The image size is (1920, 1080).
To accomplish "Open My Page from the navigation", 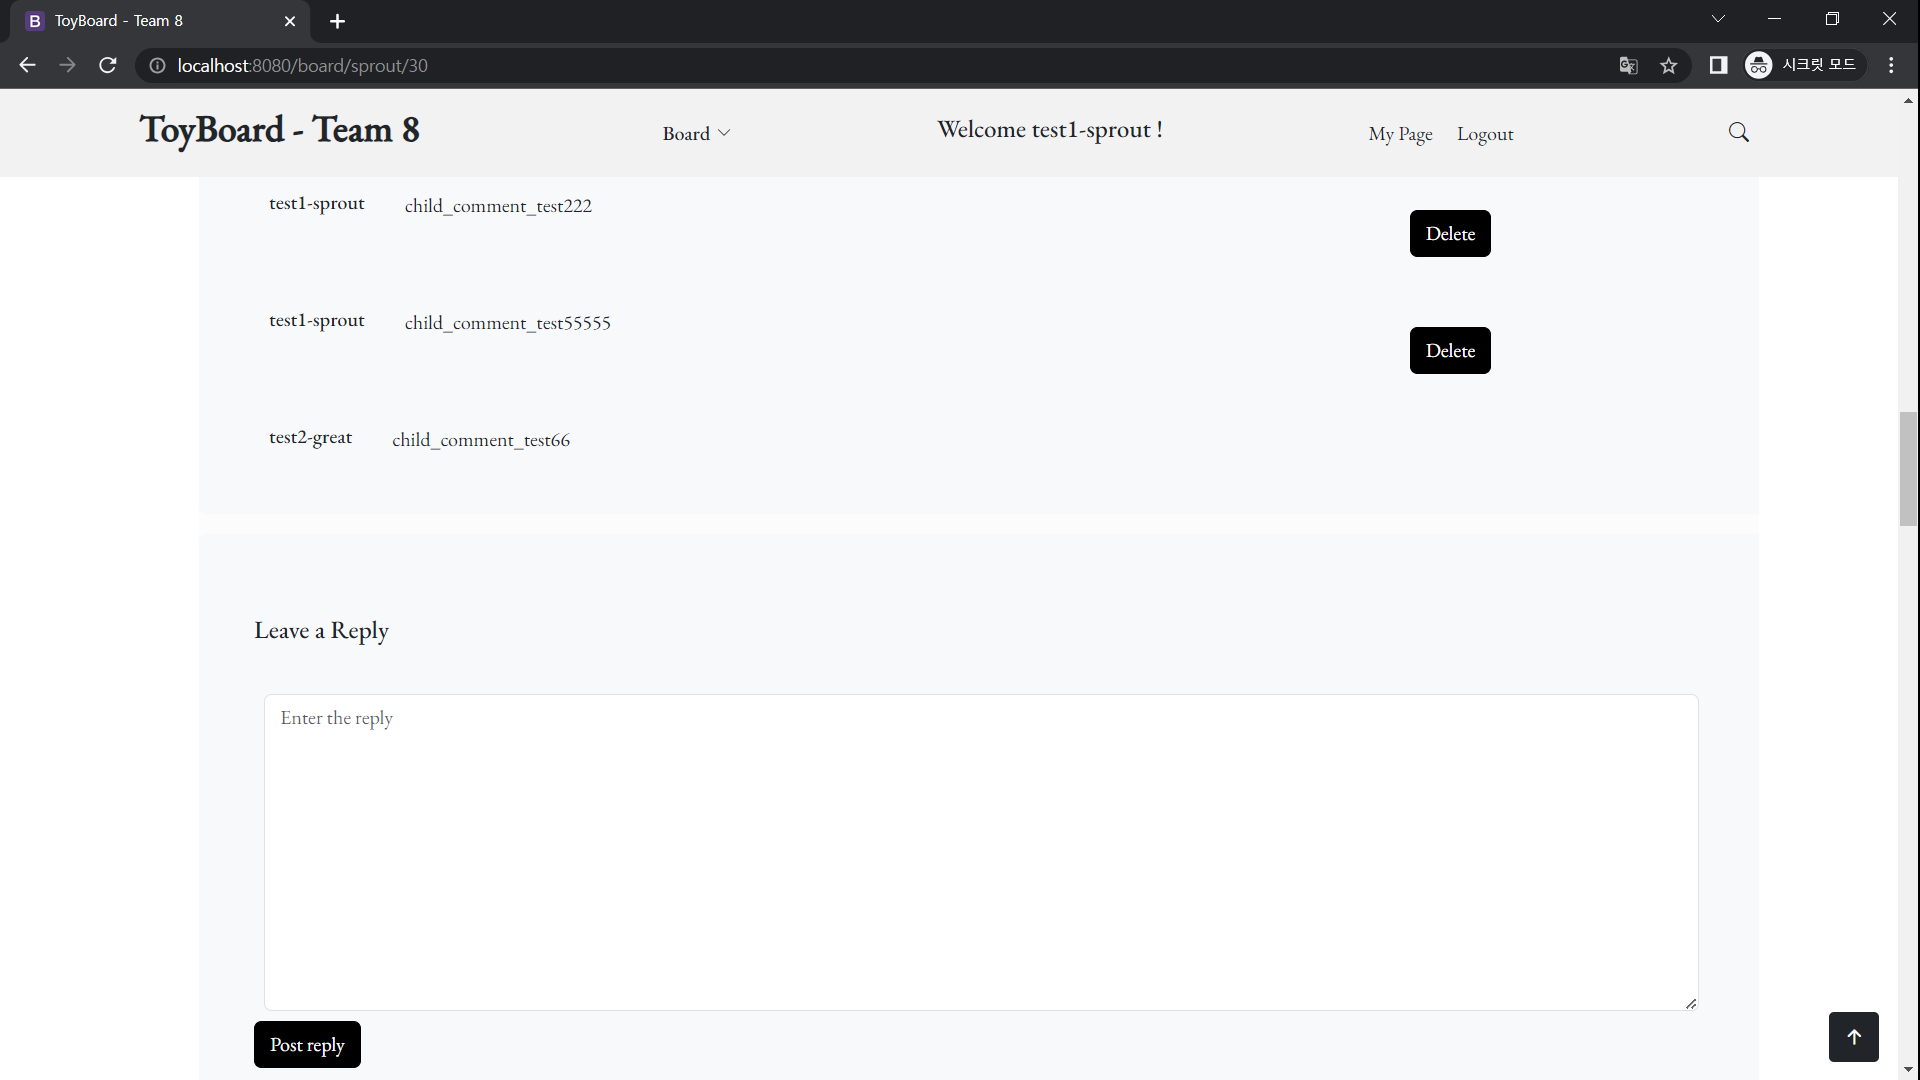I will click(x=1400, y=133).
